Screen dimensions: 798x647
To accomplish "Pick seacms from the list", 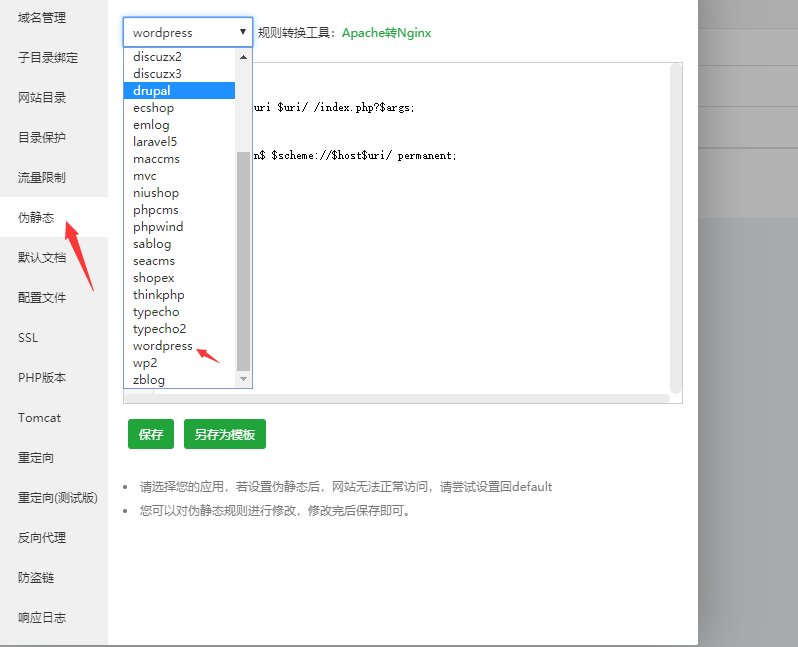I will [180, 261].
